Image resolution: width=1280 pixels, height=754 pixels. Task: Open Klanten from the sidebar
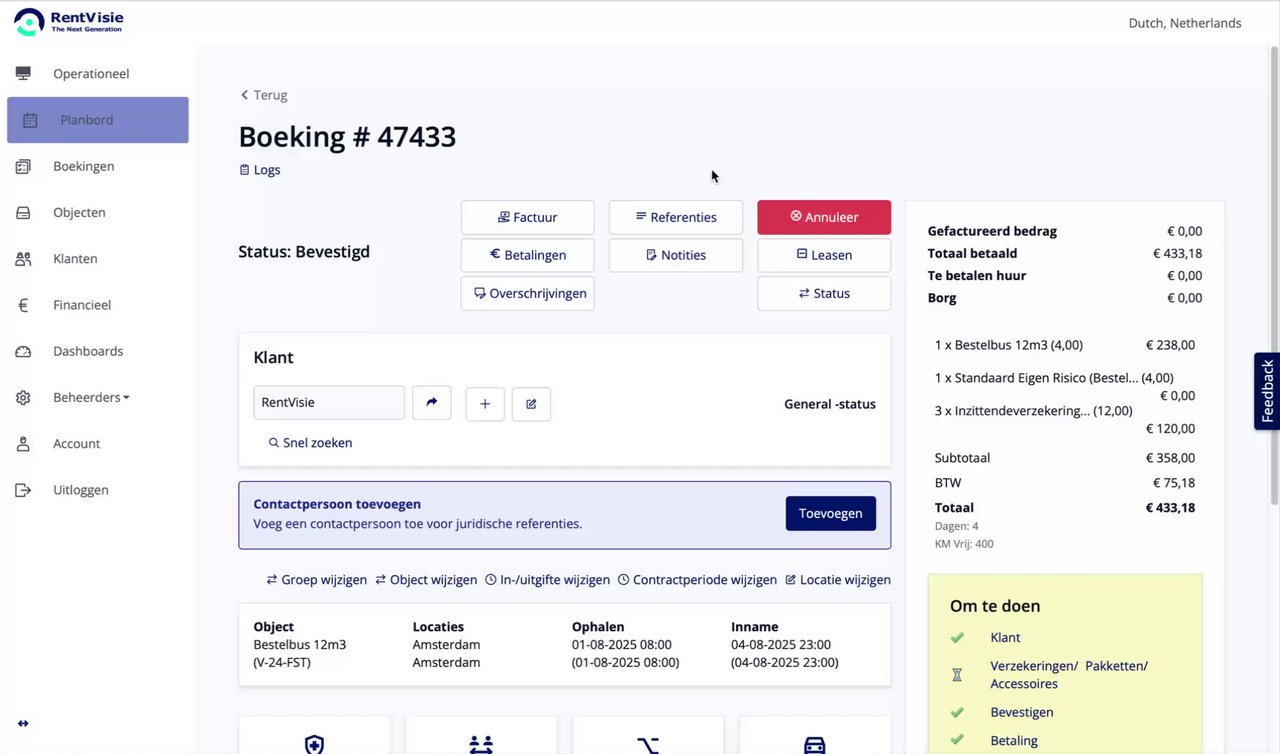point(75,259)
